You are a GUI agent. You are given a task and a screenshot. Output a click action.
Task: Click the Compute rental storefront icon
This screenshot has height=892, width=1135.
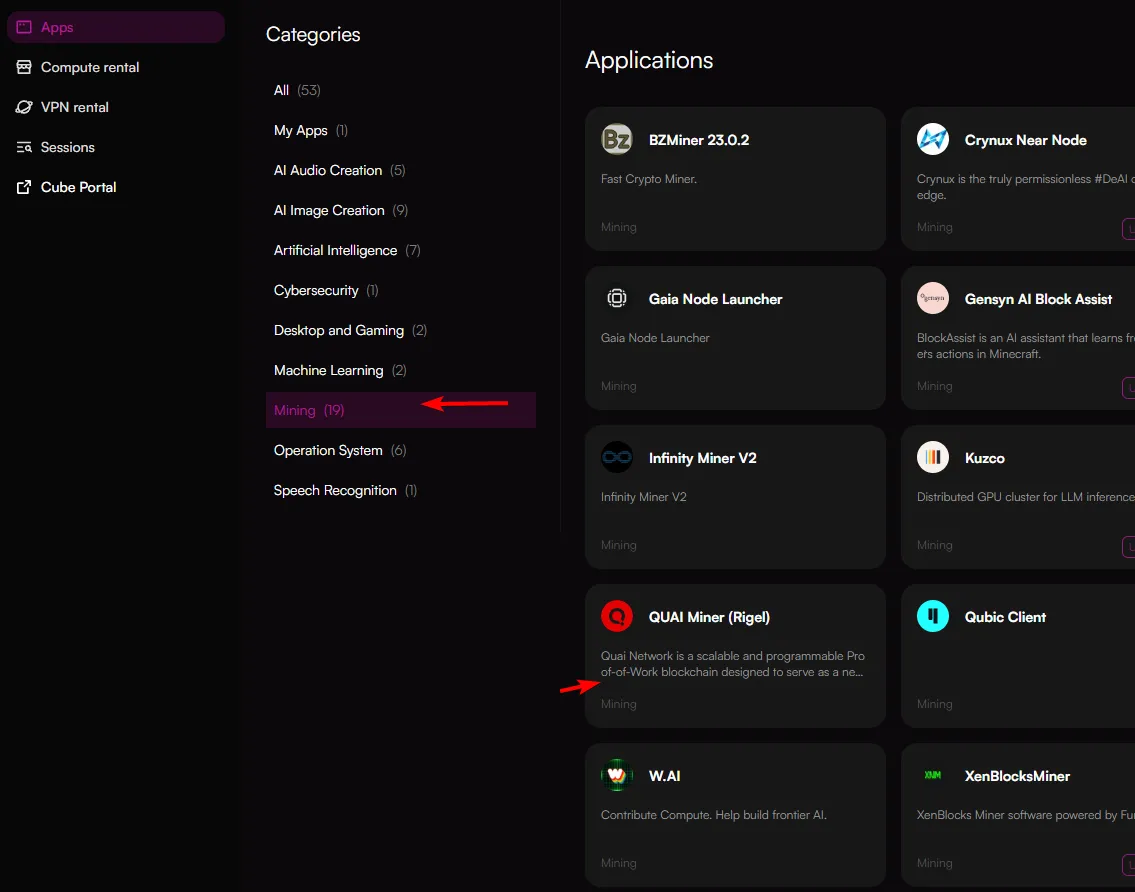point(24,67)
